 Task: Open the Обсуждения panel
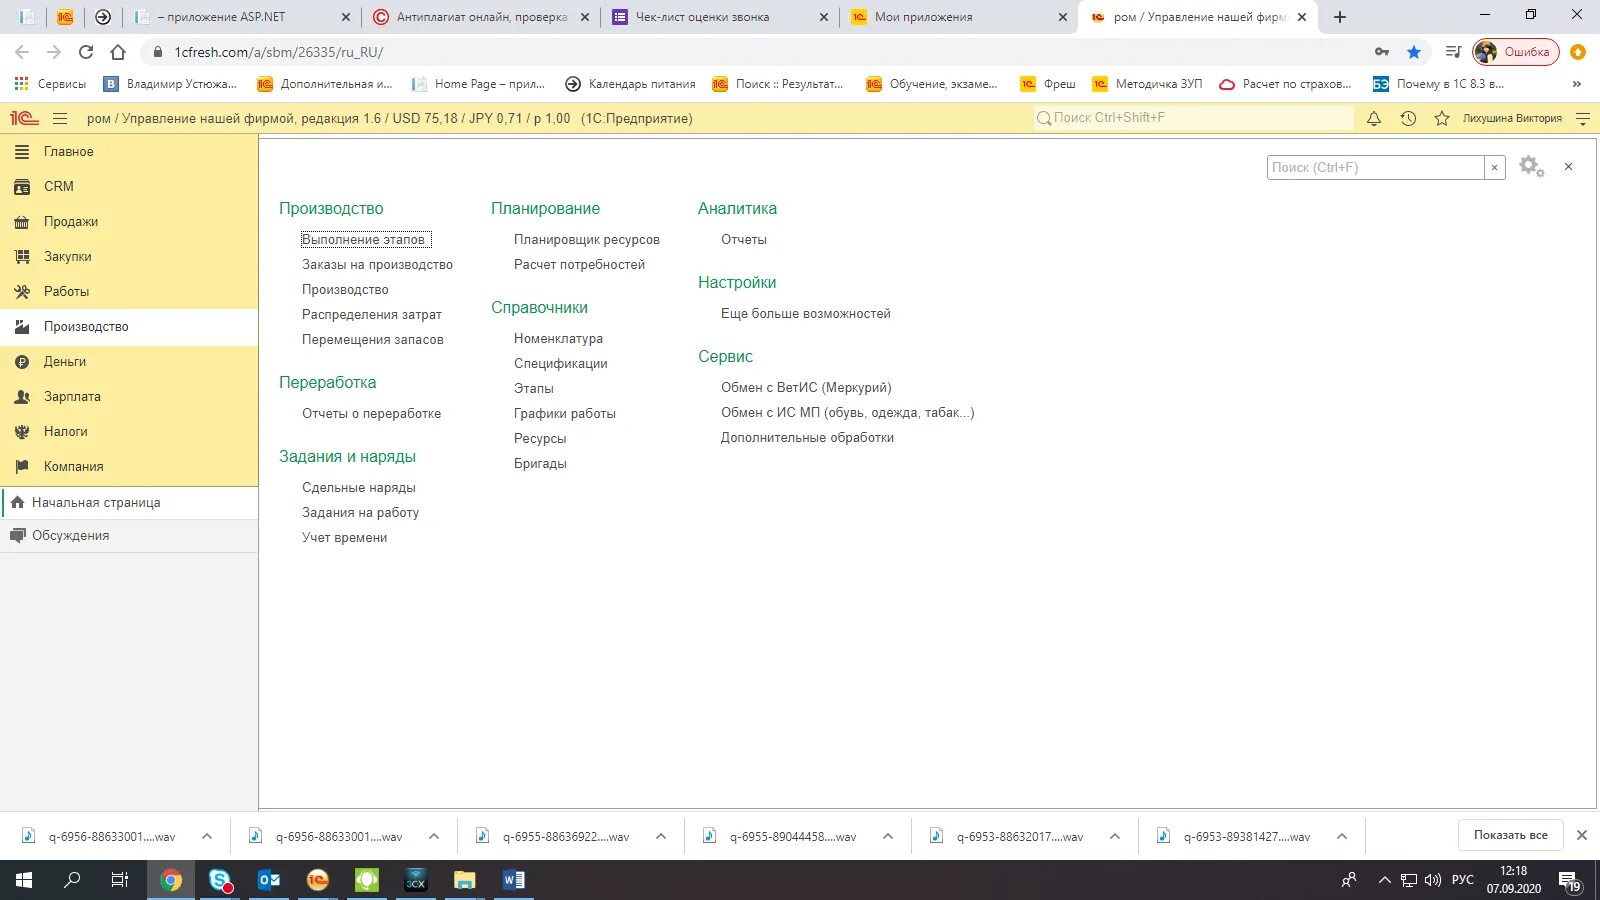tap(129, 536)
